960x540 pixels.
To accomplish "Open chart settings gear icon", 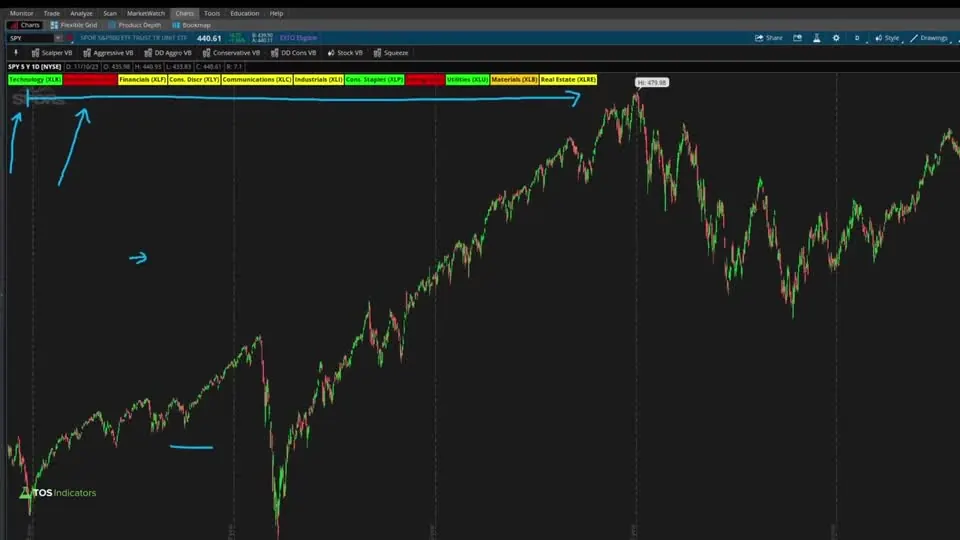I will pyautogui.click(x=836, y=38).
